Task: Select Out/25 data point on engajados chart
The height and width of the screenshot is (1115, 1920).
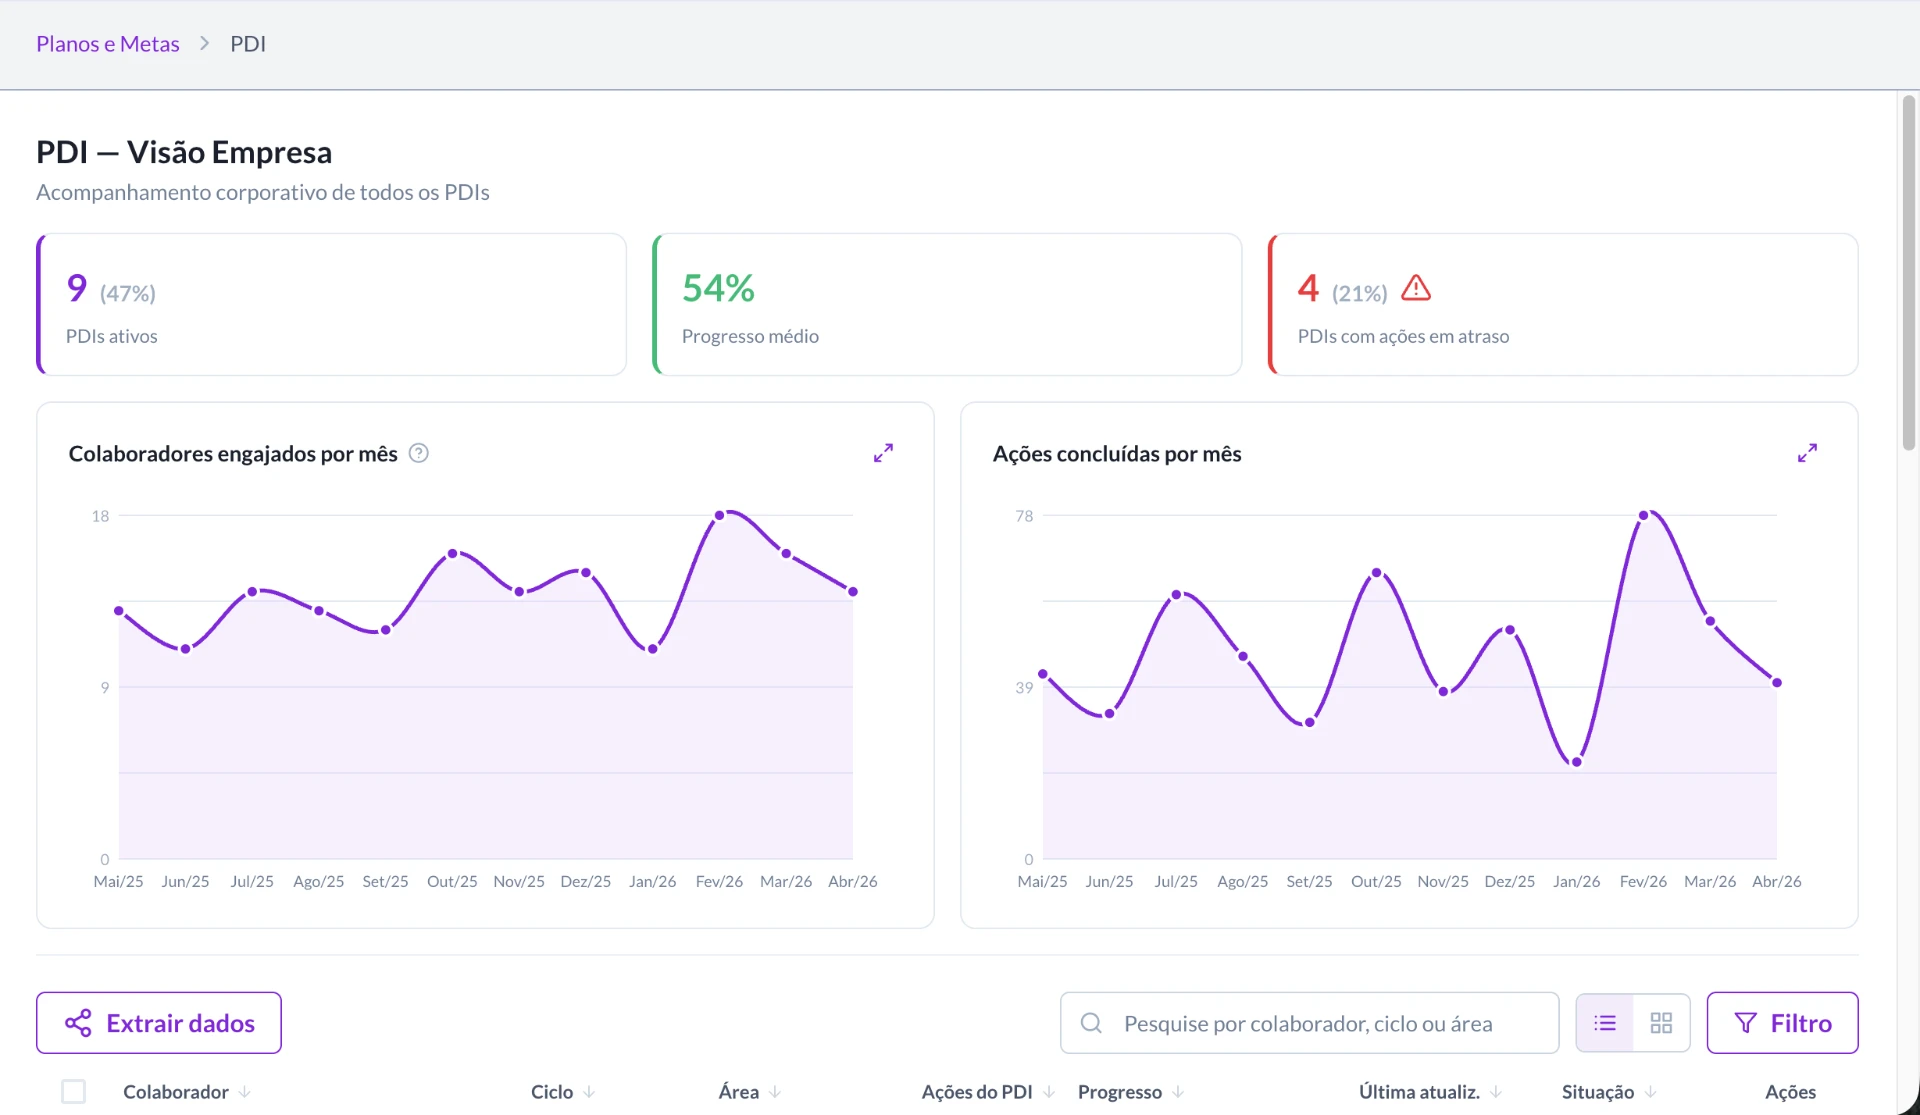Action: (x=453, y=553)
